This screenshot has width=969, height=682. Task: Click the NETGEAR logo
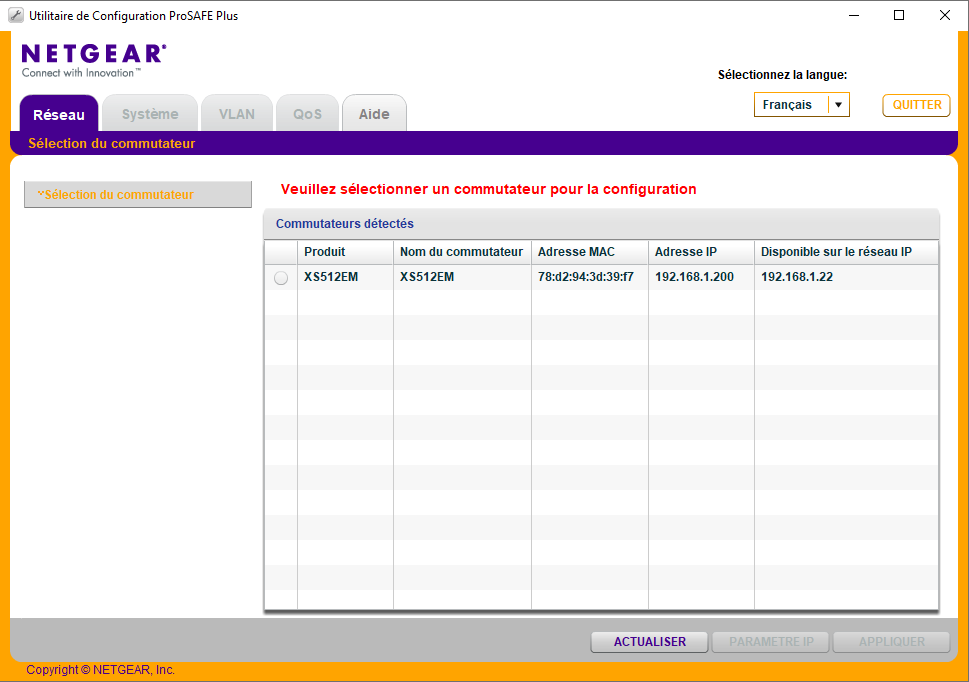(93, 55)
